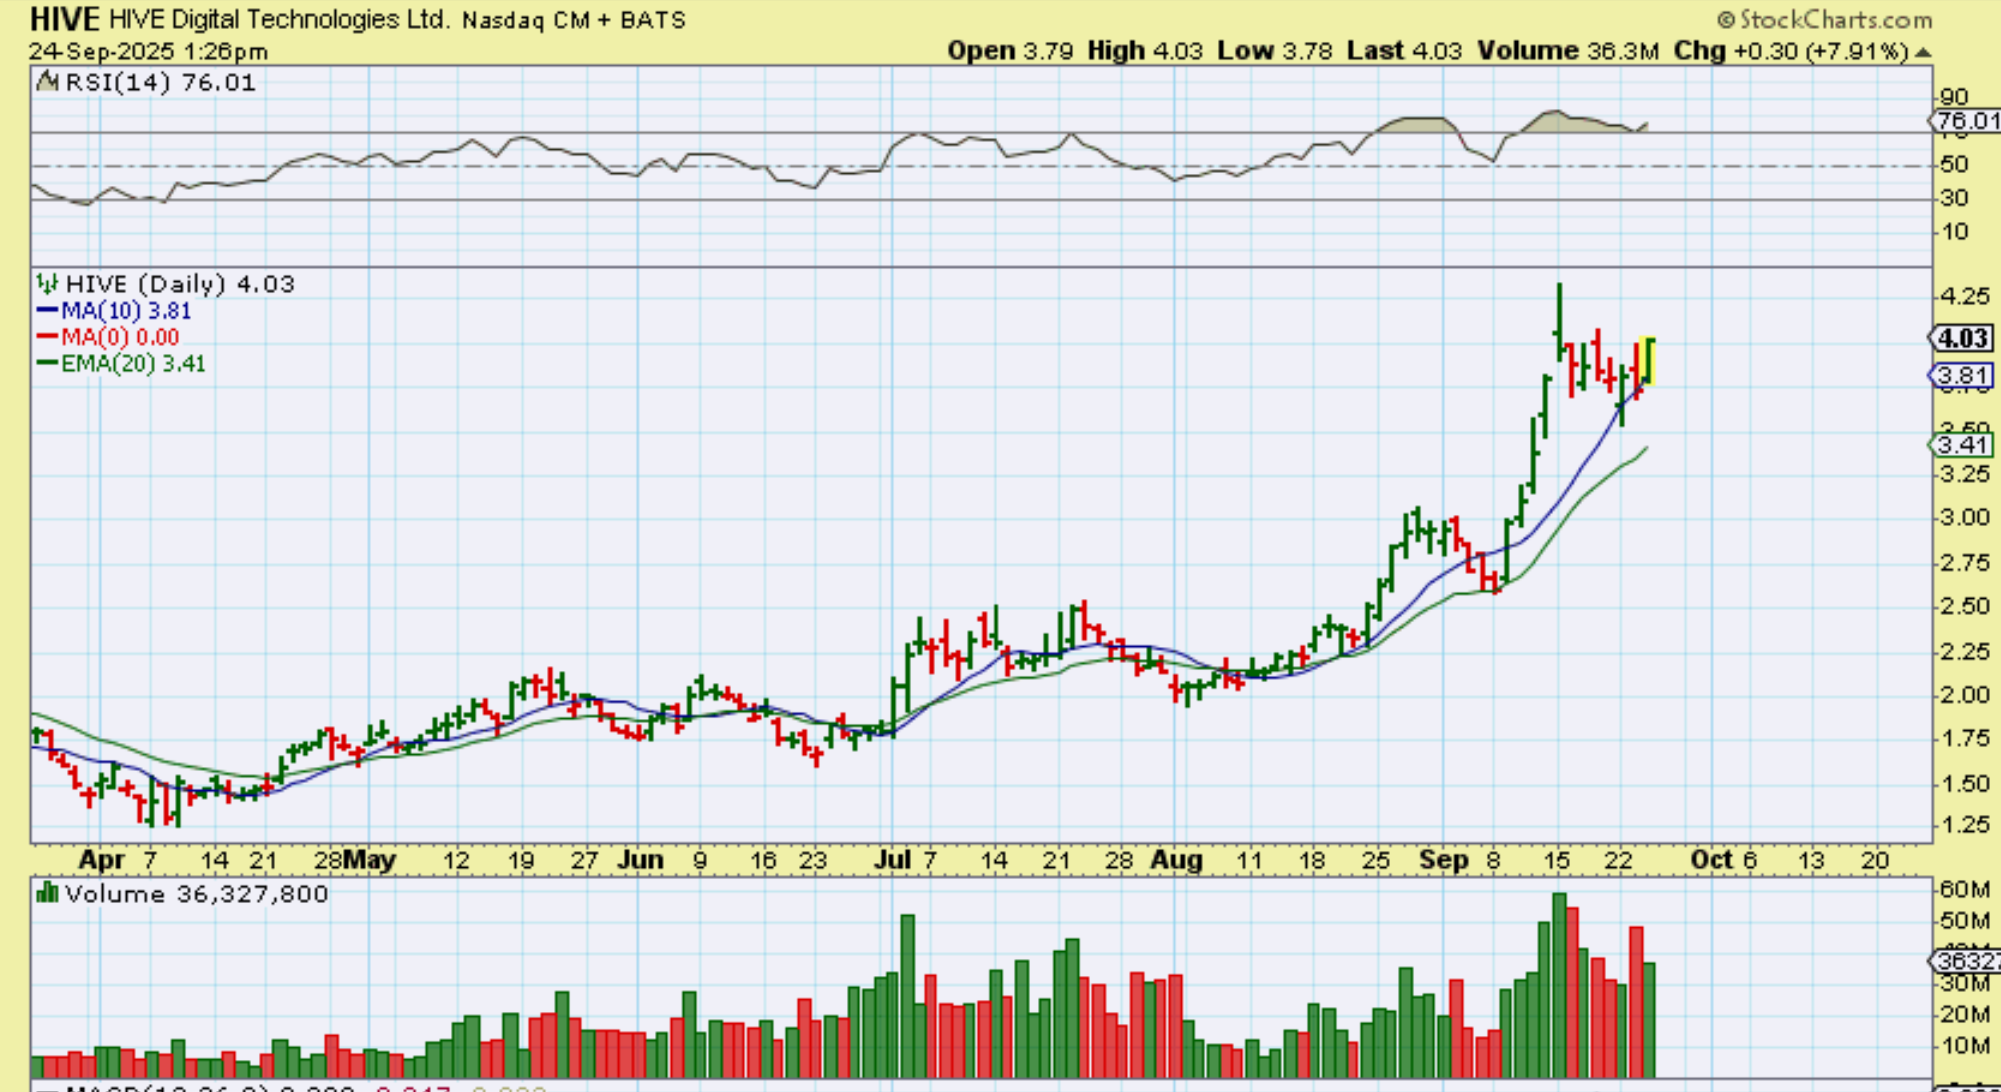Click the 76.01 RSI value tag

pyautogui.click(x=1964, y=121)
